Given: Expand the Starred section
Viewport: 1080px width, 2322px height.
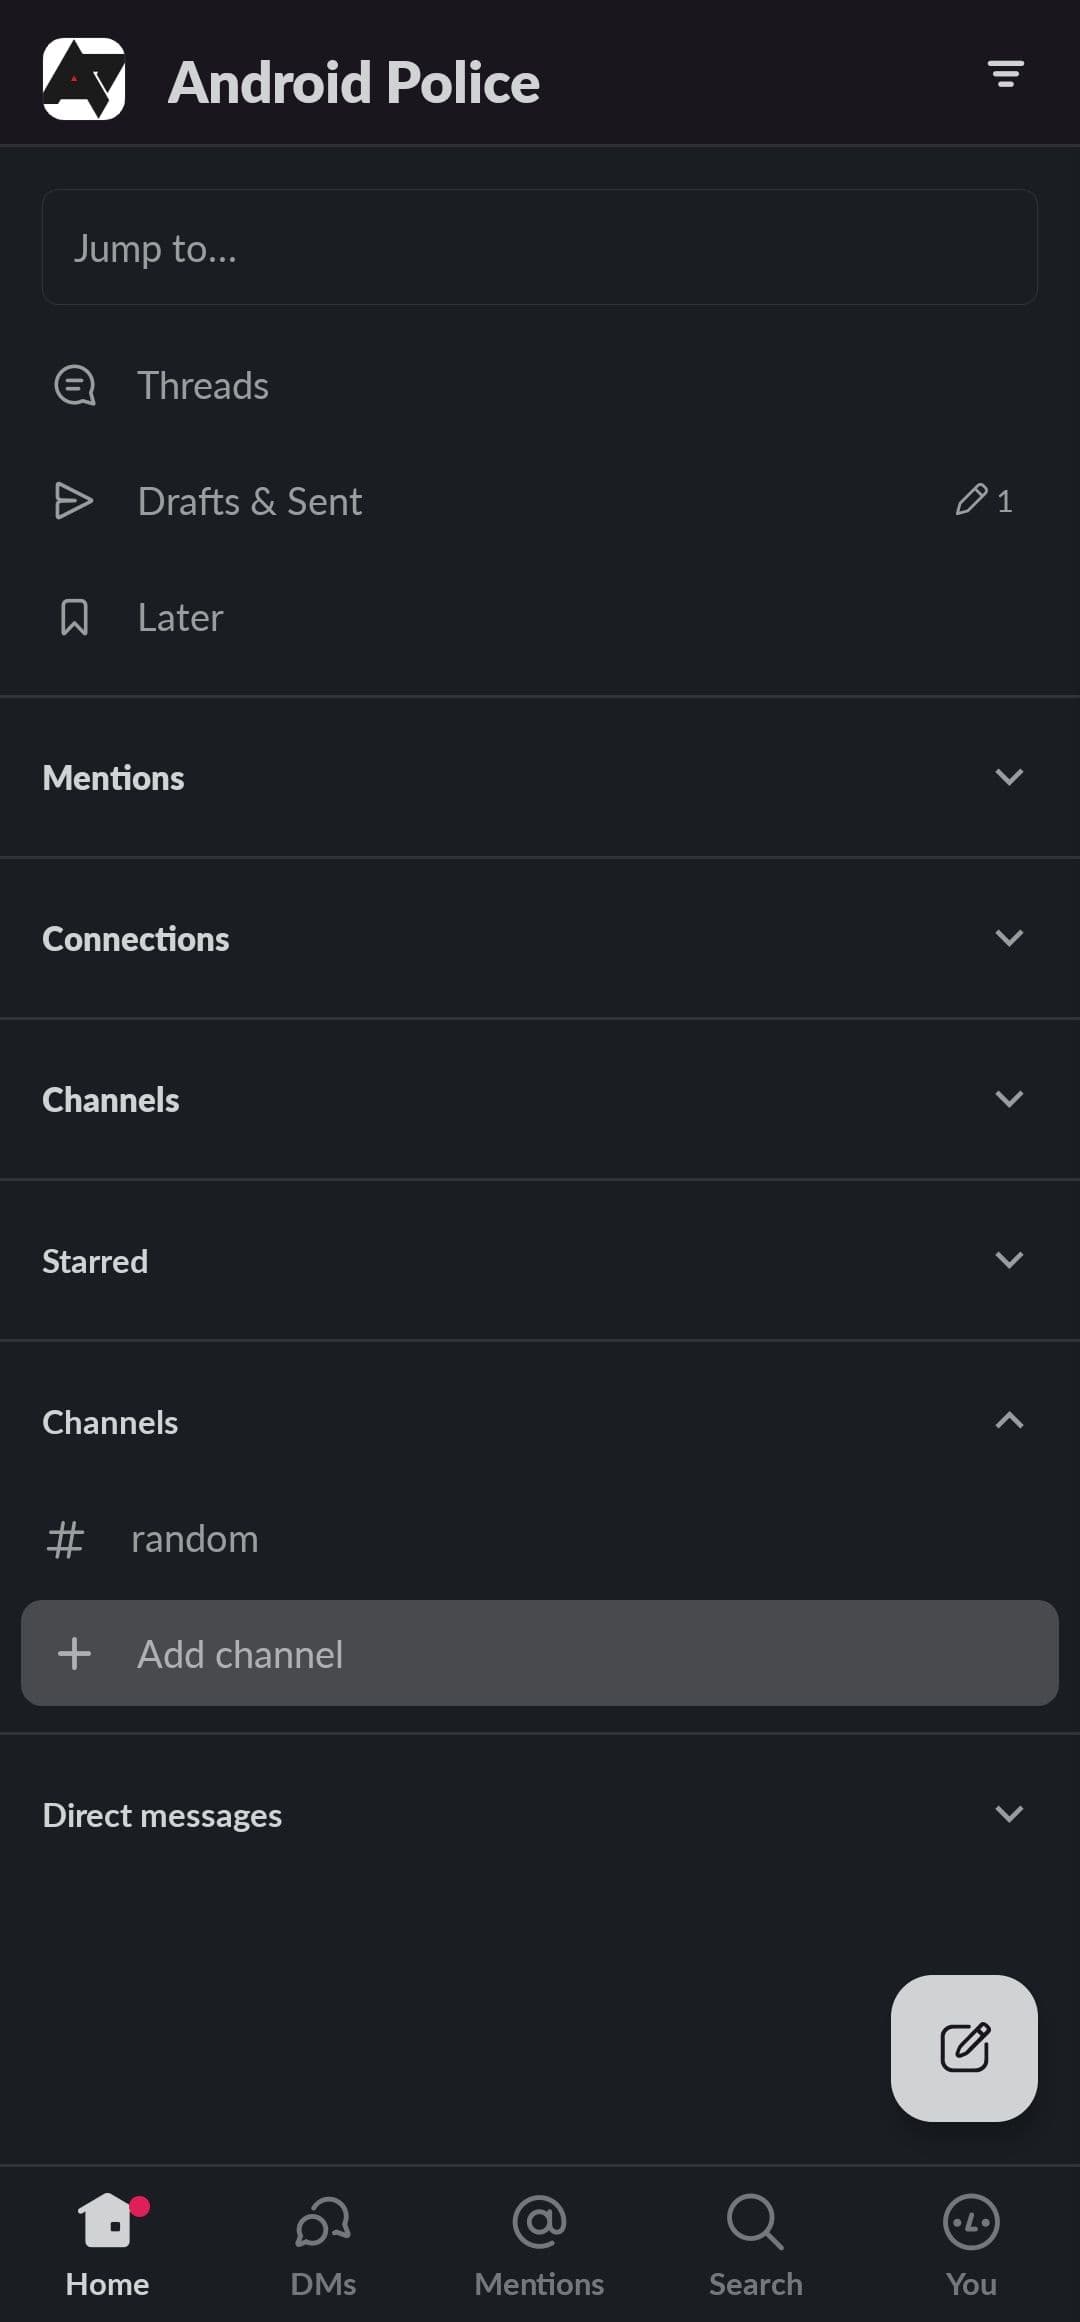Looking at the screenshot, I should click(x=1009, y=1260).
